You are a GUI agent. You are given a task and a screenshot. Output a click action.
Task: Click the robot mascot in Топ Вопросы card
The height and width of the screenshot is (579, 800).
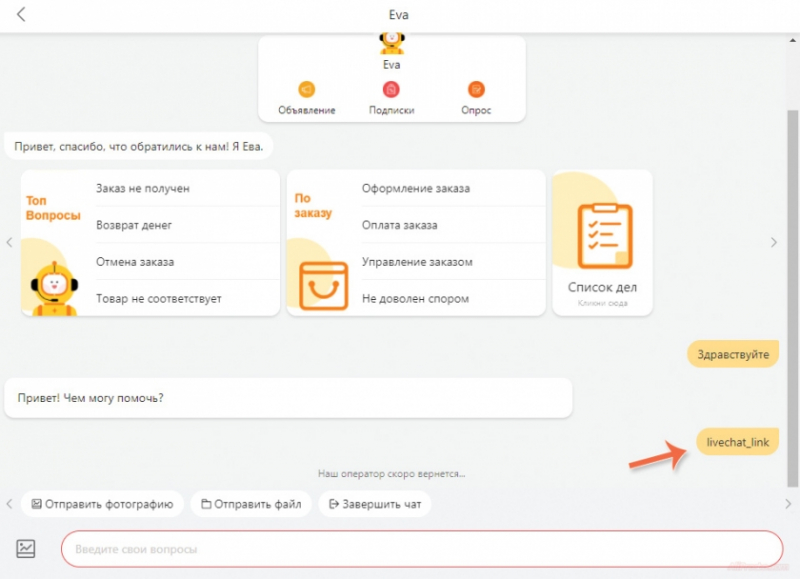point(55,289)
